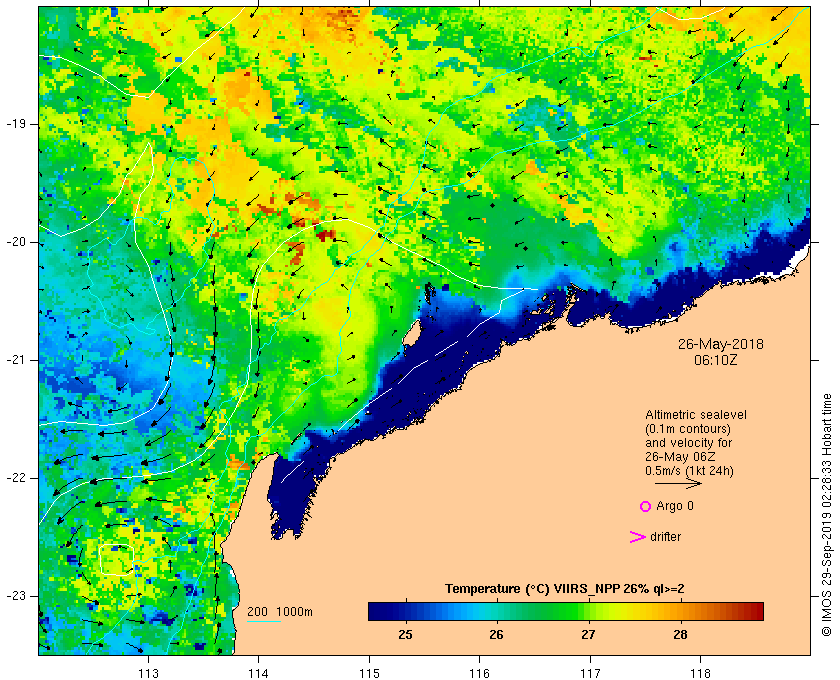Viewport: 840px width, 680px height.
Task: Click the 'Argo 0' legend label
Action: click(674, 506)
